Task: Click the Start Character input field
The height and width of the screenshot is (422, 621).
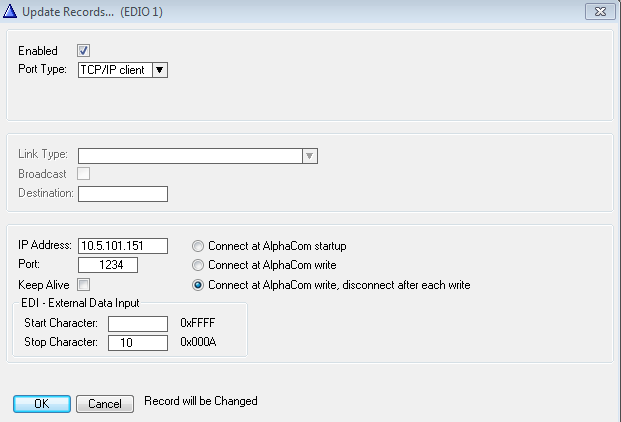Action: pyautogui.click(x=138, y=323)
